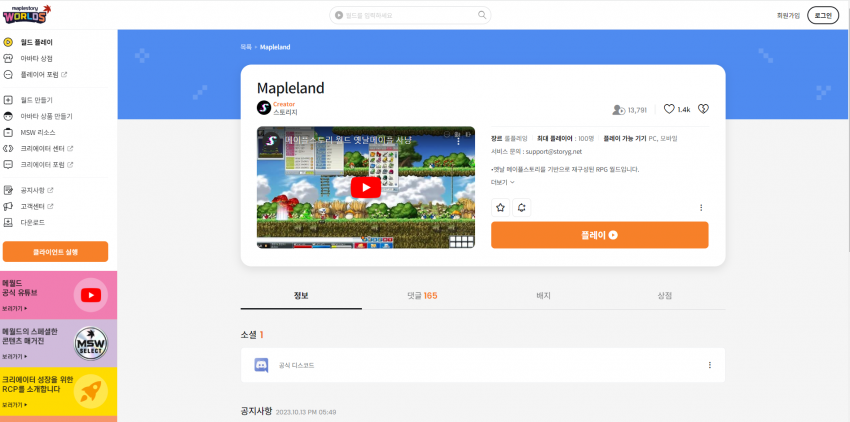This screenshot has width=850, height=422.
Task: Go back via the 목록 breadcrumb
Action: point(246,47)
